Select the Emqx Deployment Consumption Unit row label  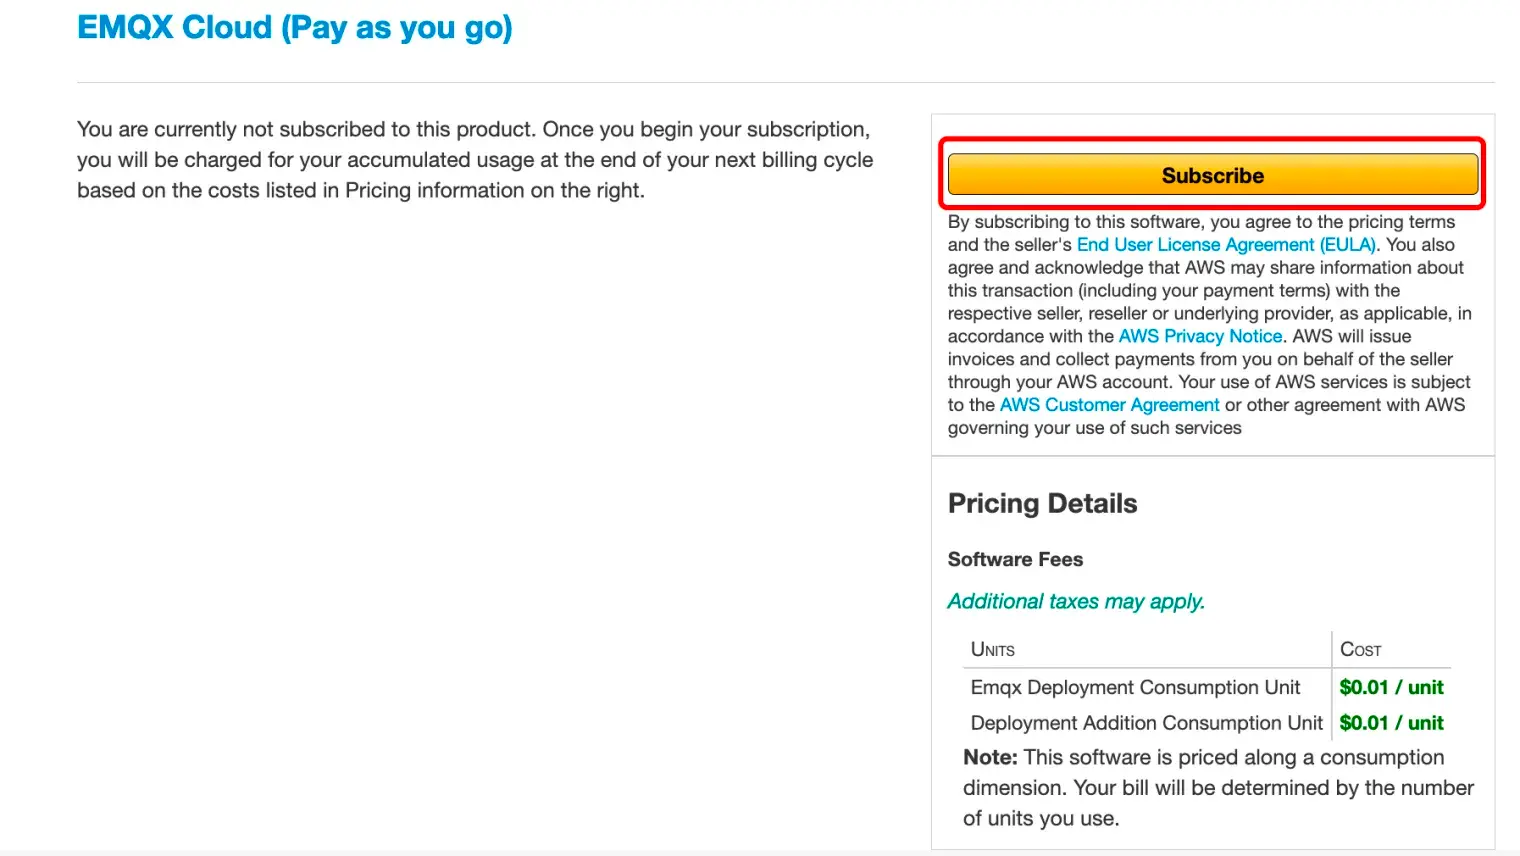1135,688
